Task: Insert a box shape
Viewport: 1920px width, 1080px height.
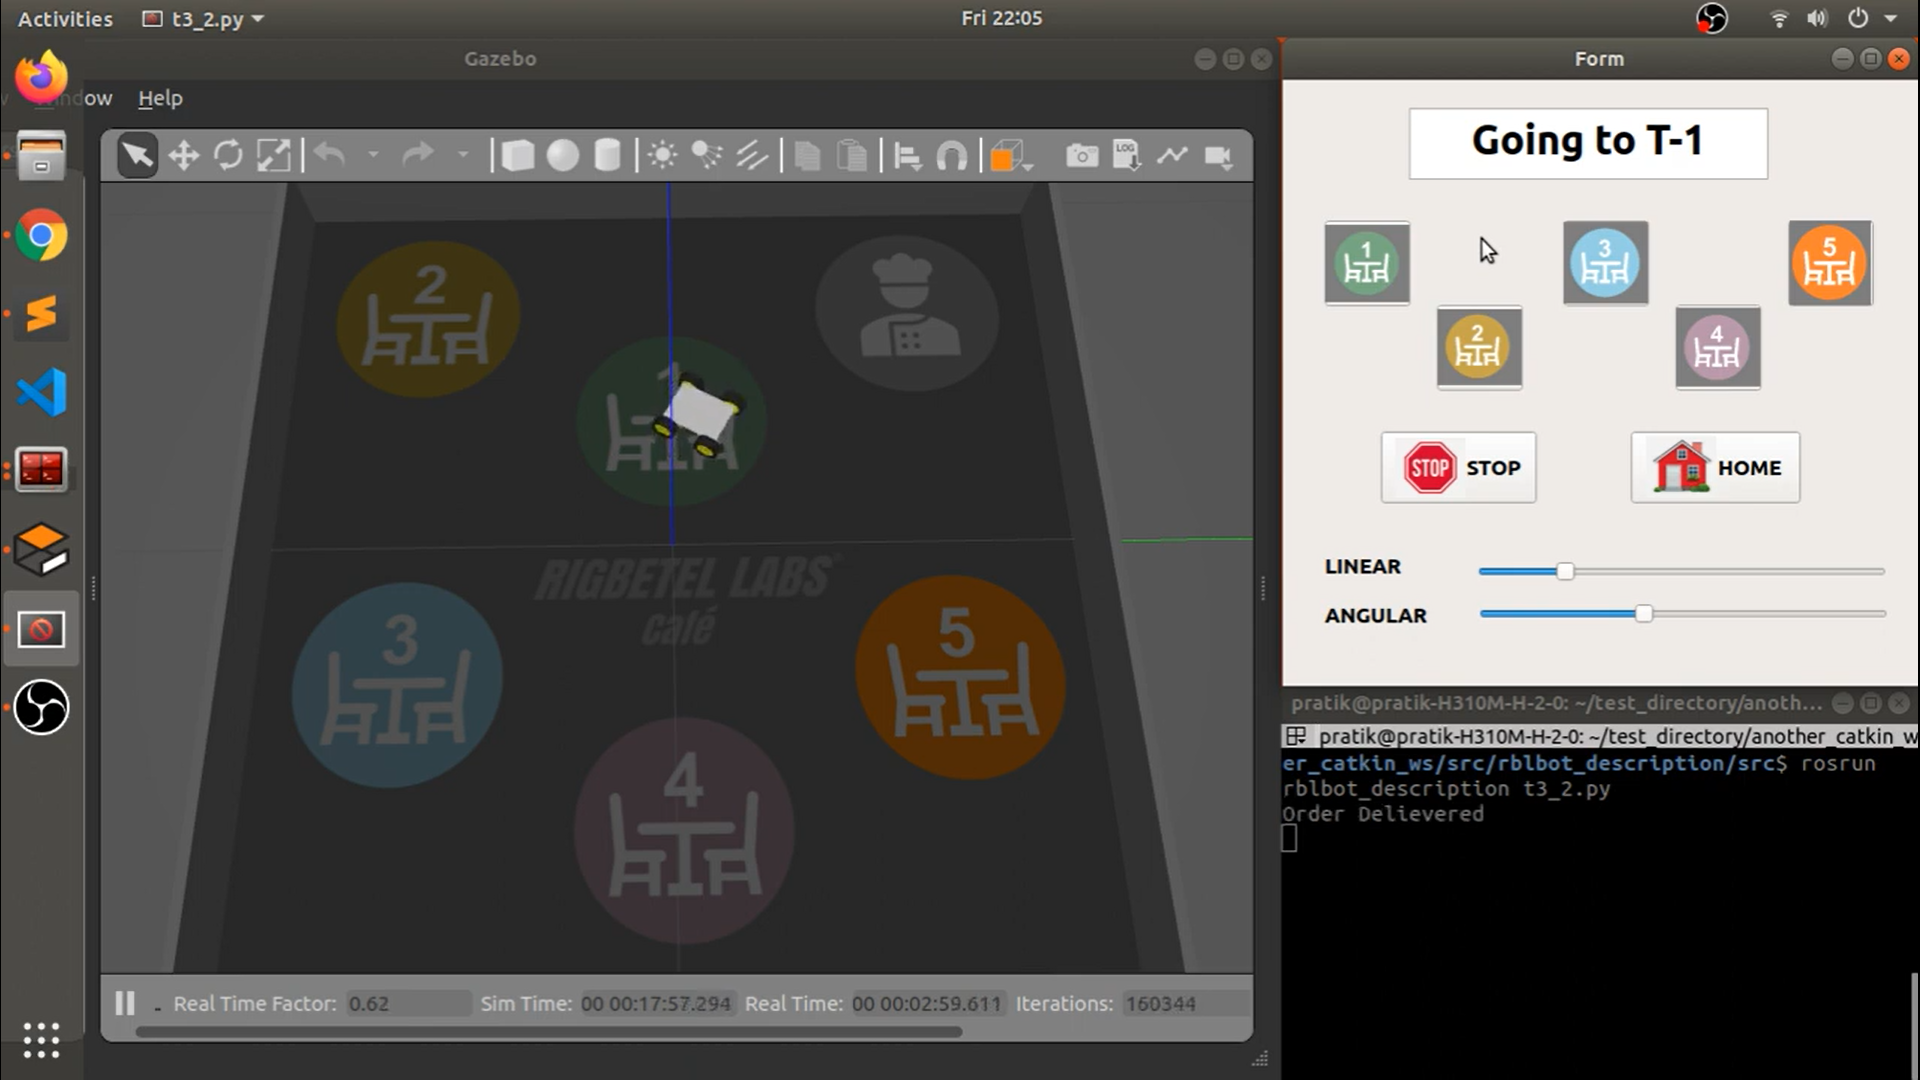Action: [517, 156]
